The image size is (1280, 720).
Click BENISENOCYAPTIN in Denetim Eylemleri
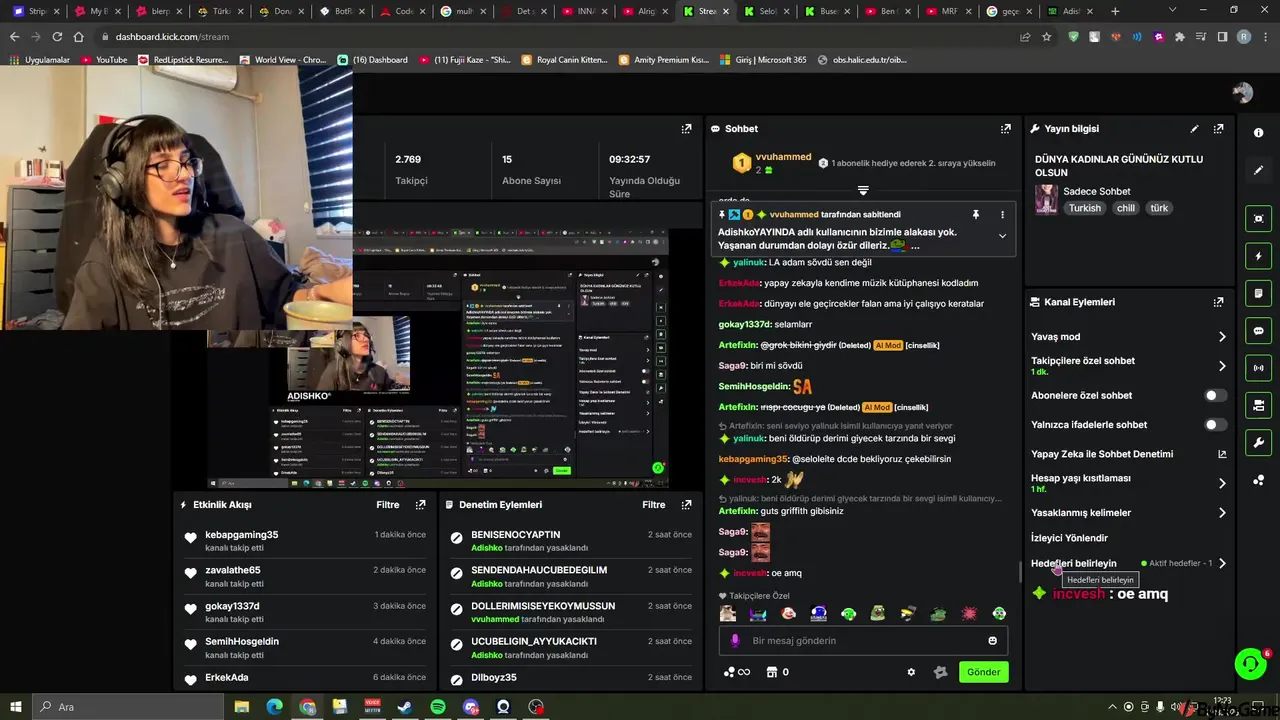coord(516,535)
